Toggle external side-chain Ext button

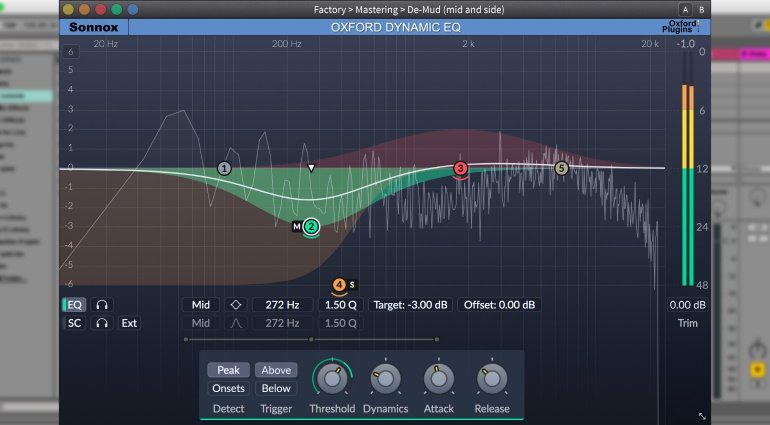coord(129,323)
